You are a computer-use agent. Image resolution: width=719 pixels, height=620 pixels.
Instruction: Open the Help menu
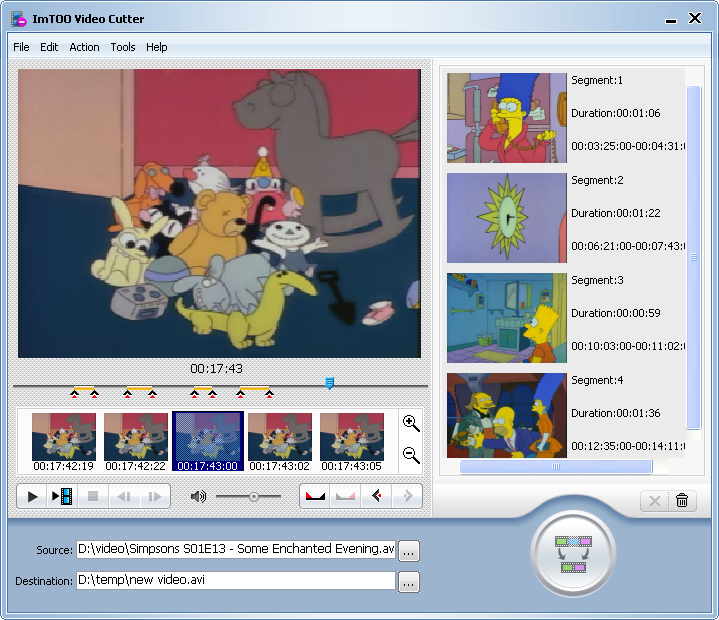[x=157, y=47]
